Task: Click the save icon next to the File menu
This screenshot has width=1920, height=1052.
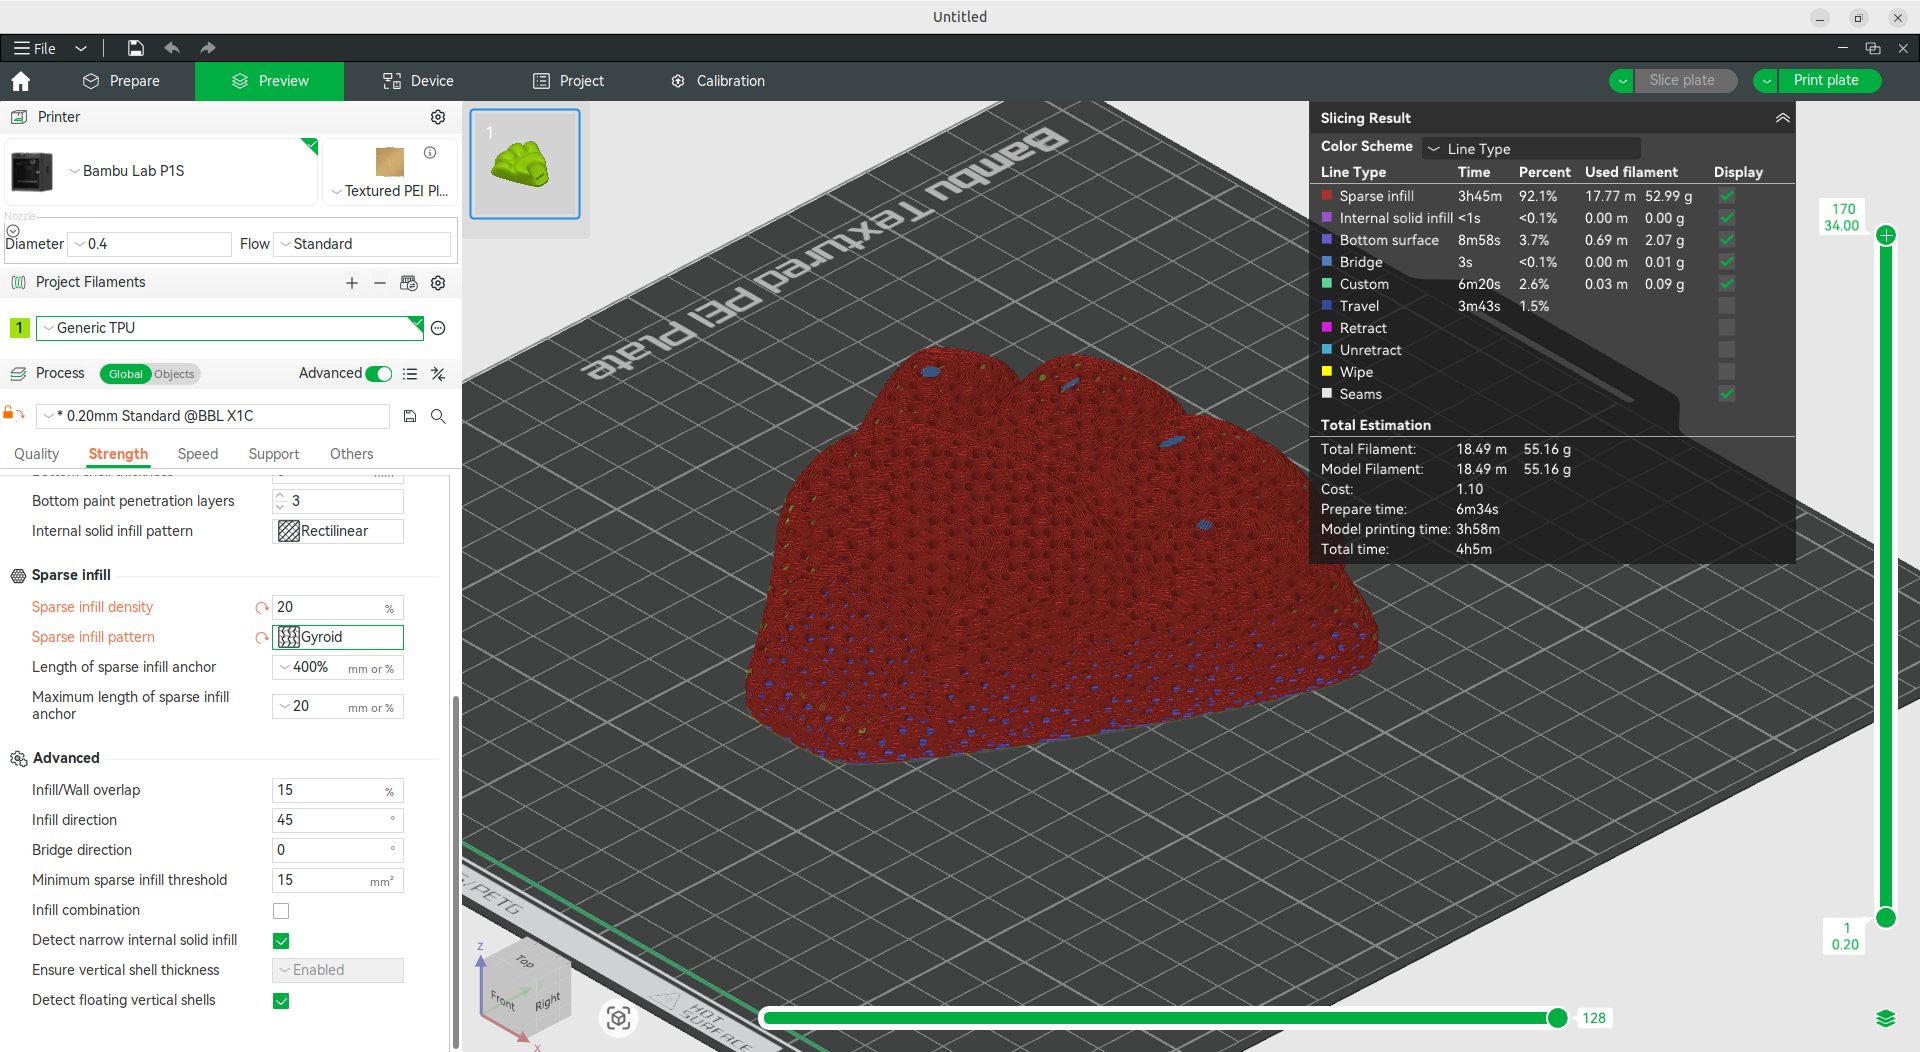Action: [135, 48]
